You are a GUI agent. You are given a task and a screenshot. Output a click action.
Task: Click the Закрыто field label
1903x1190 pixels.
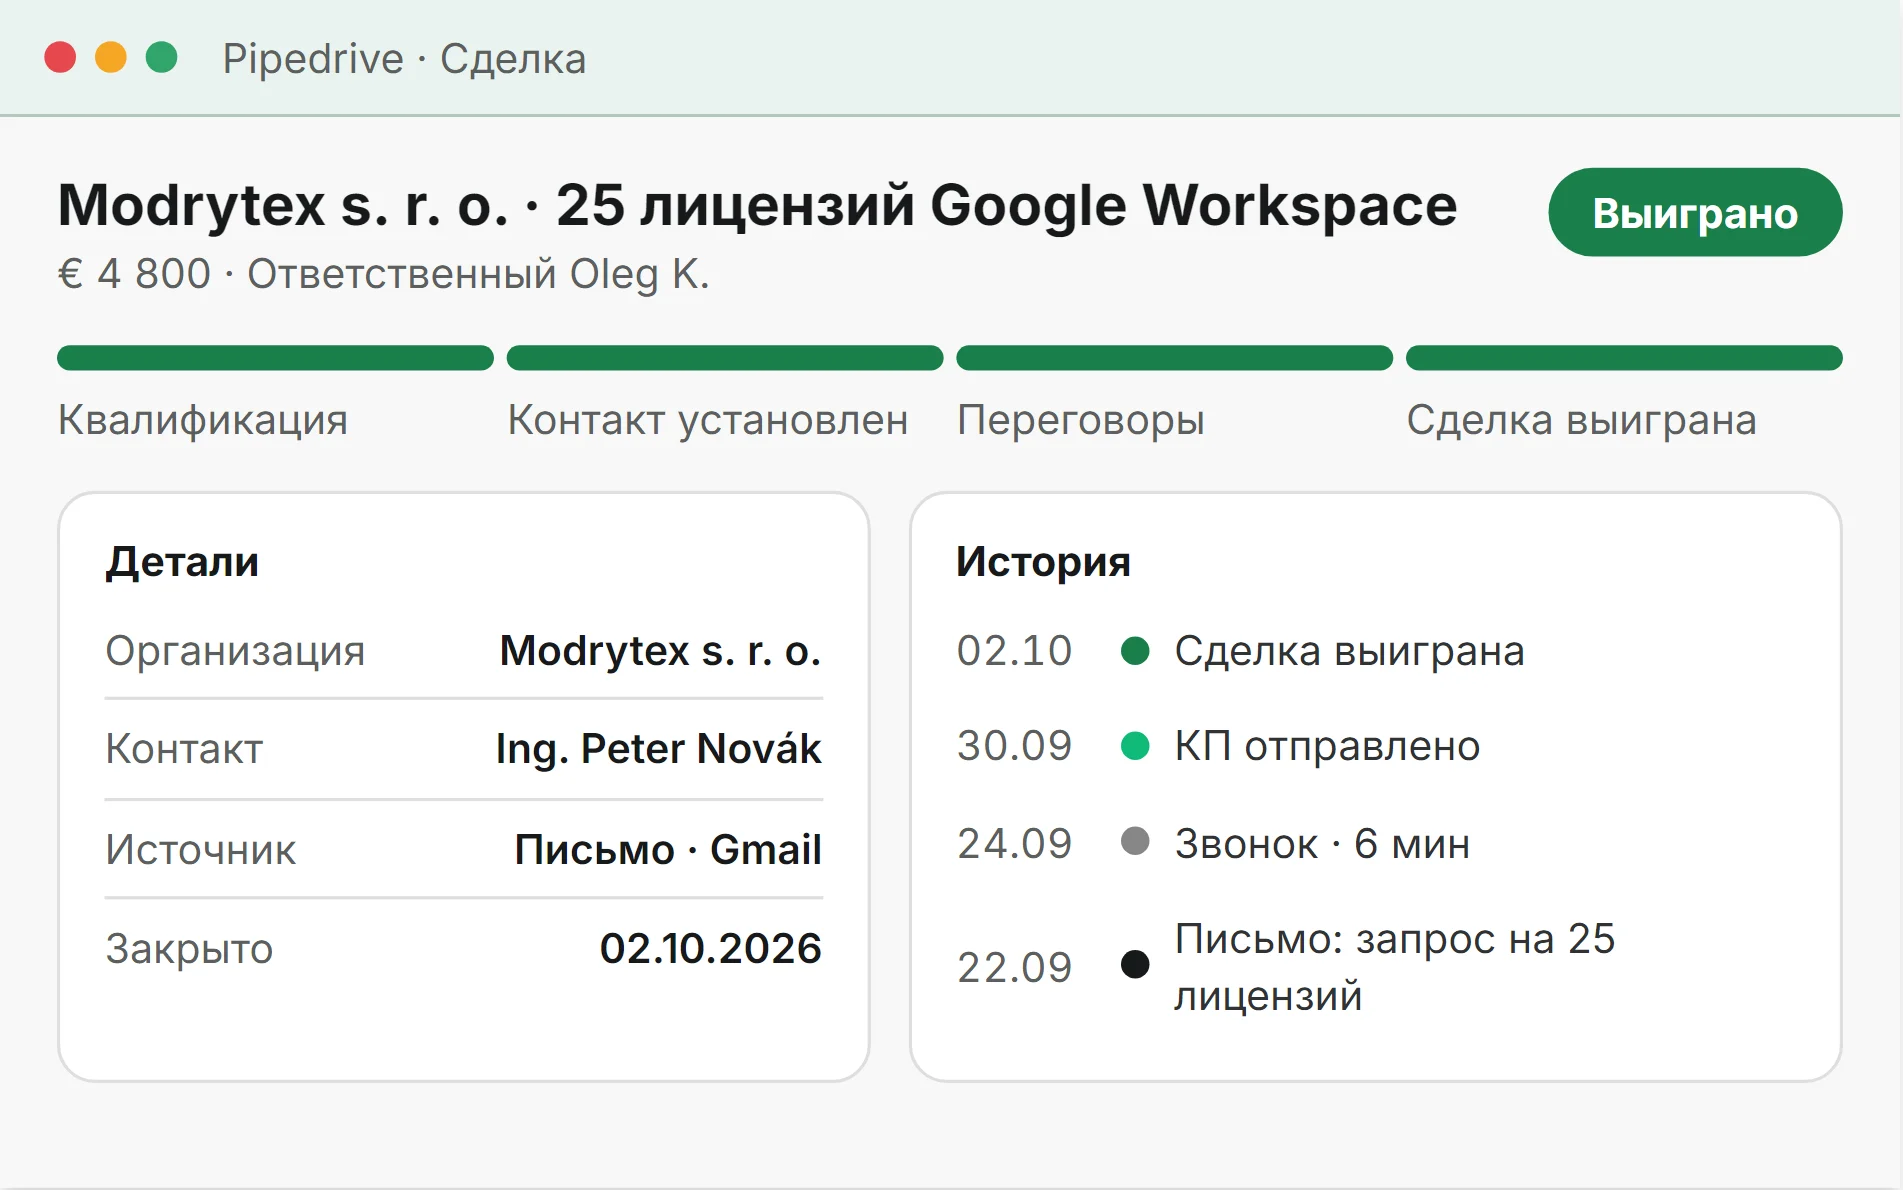[x=189, y=949]
